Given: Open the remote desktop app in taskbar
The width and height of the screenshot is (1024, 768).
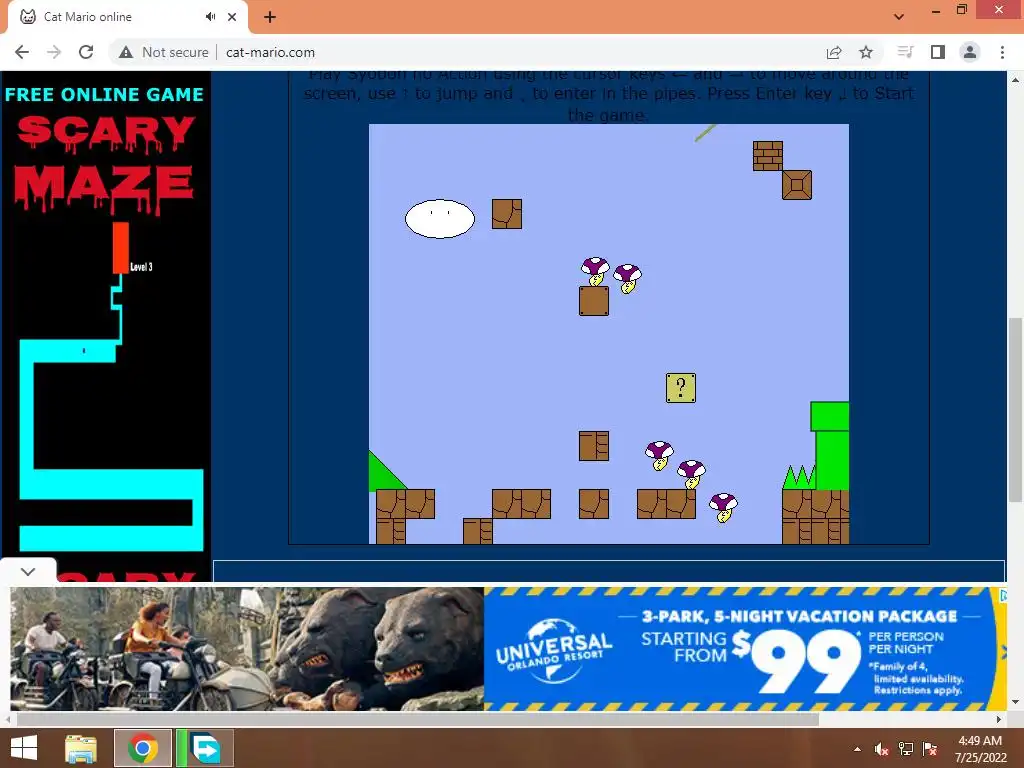Looking at the screenshot, I should coord(204,748).
